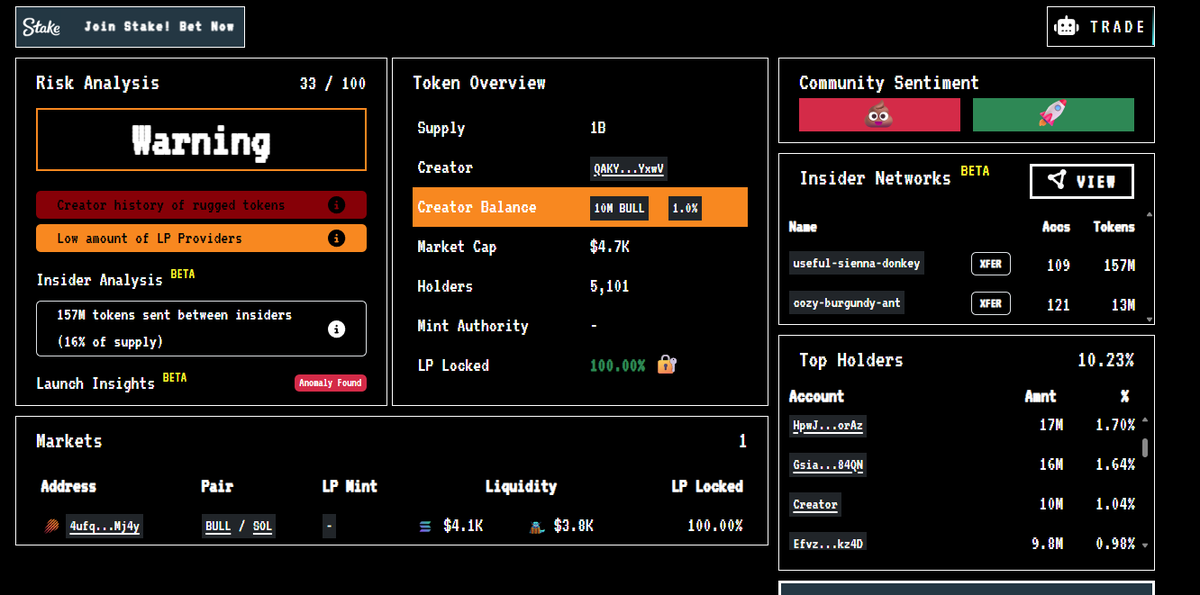Image resolution: width=1200 pixels, height=595 pixels.
Task: Click the Anomaly Found badge
Action: click(330, 383)
